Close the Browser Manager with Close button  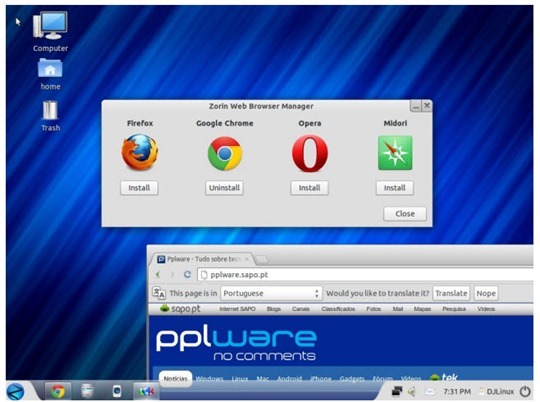point(405,214)
